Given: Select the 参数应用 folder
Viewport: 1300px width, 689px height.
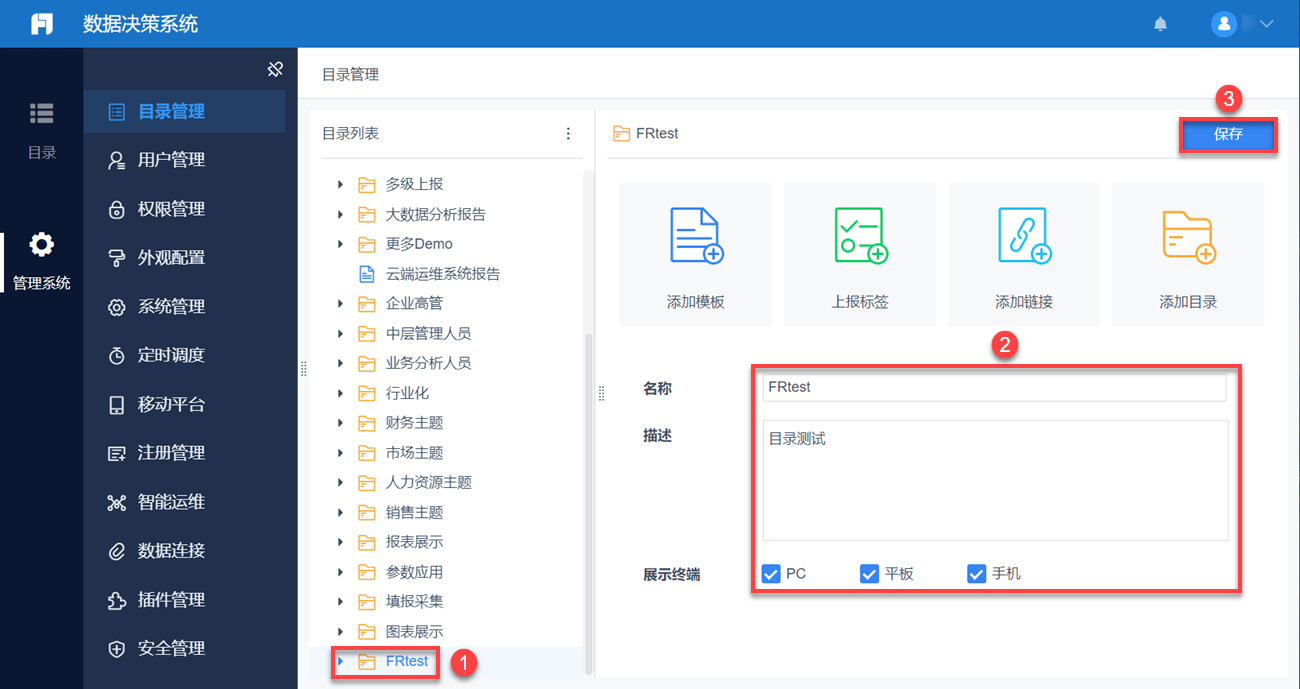Looking at the screenshot, I should point(414,572).
